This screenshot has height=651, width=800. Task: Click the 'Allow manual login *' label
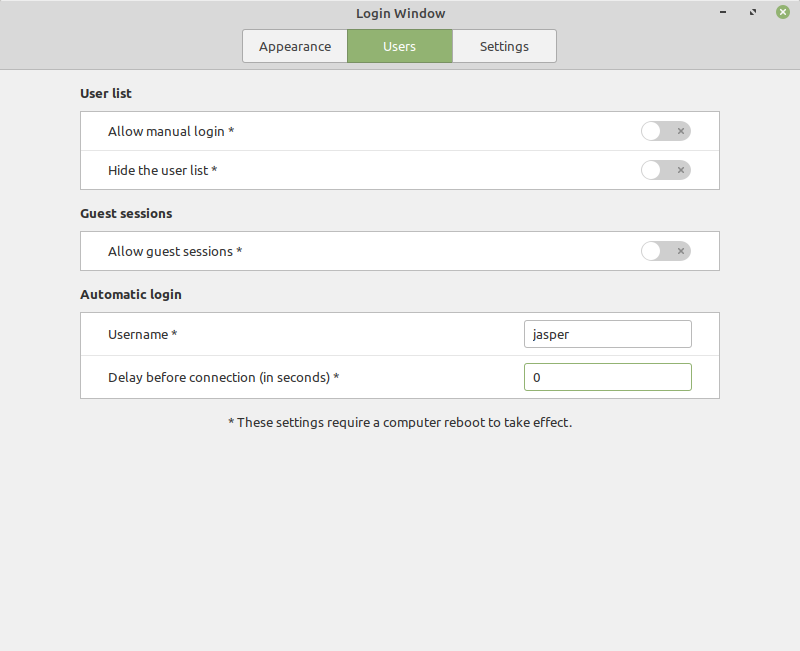(171, 132)
